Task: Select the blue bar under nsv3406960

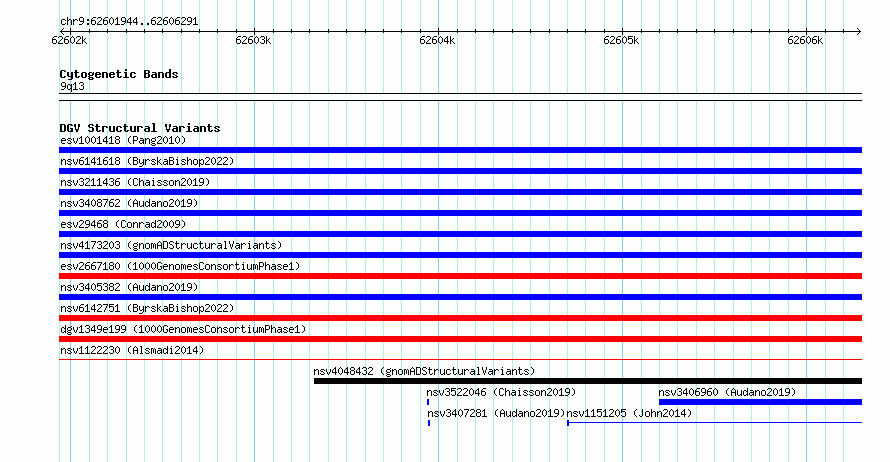Action: tap(761, 402)
